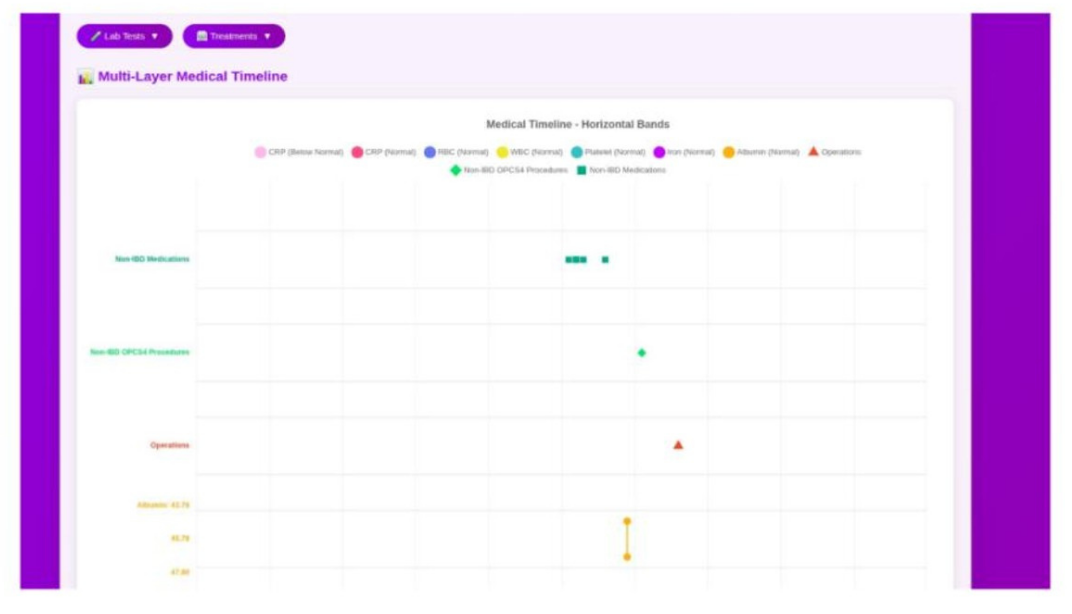
Task: Select the red triangle operation marker on chart
Action: [678, 445]
